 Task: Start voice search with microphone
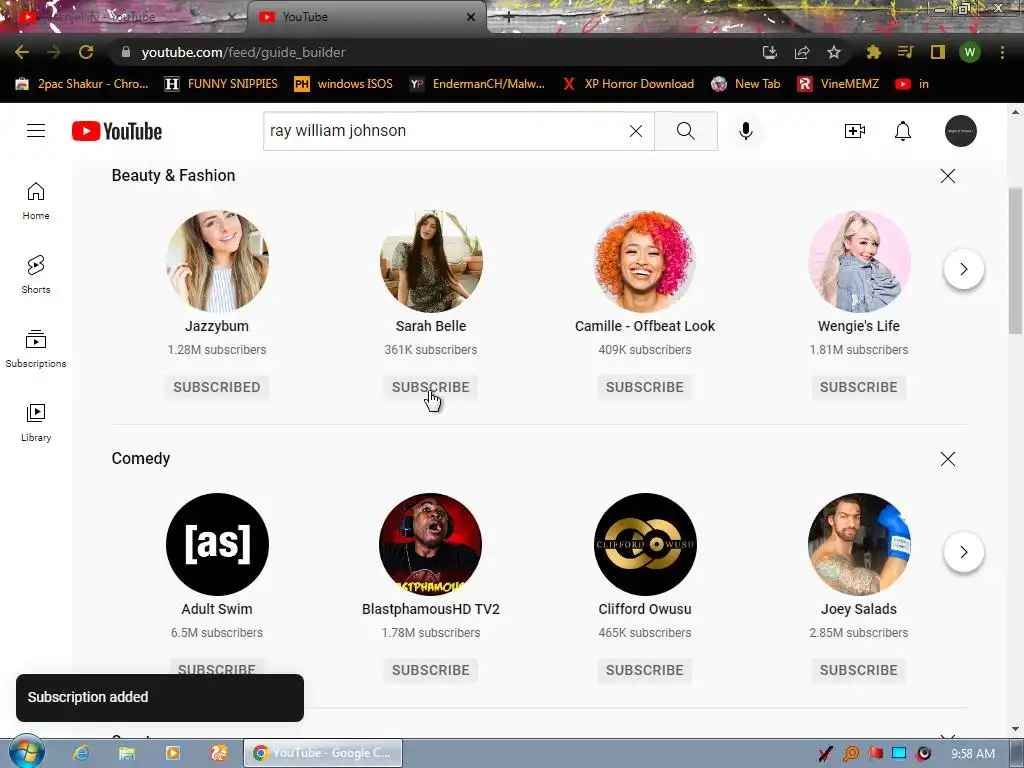tap(745, 131)
